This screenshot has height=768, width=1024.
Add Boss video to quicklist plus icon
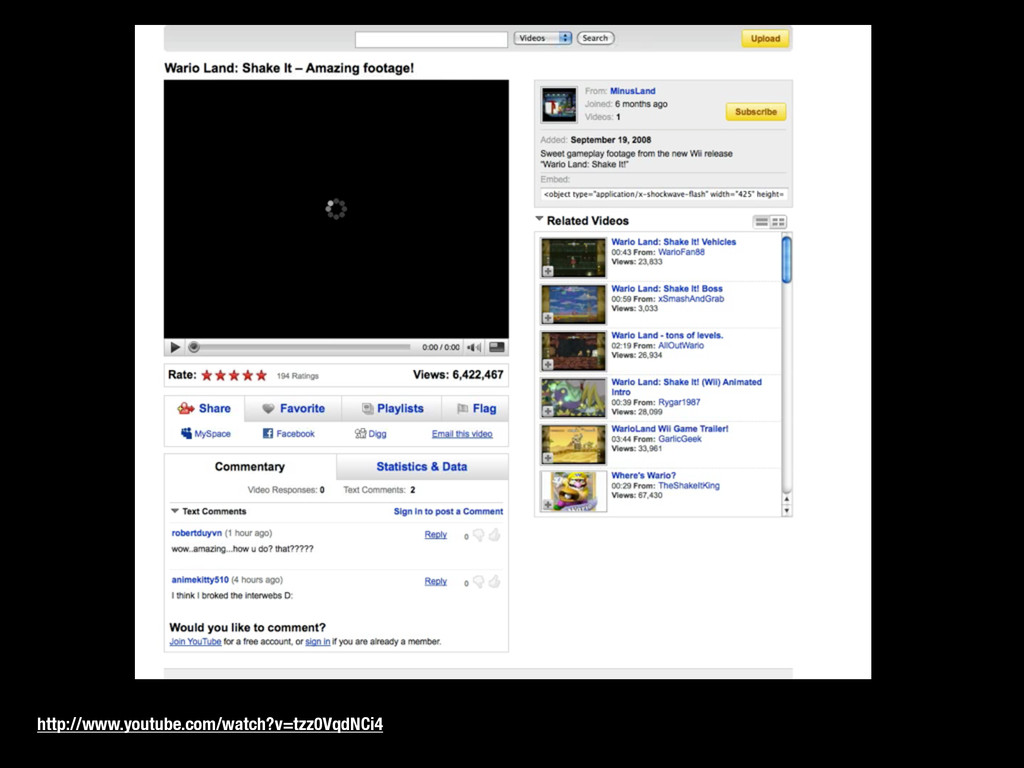[x=548, y=318]
